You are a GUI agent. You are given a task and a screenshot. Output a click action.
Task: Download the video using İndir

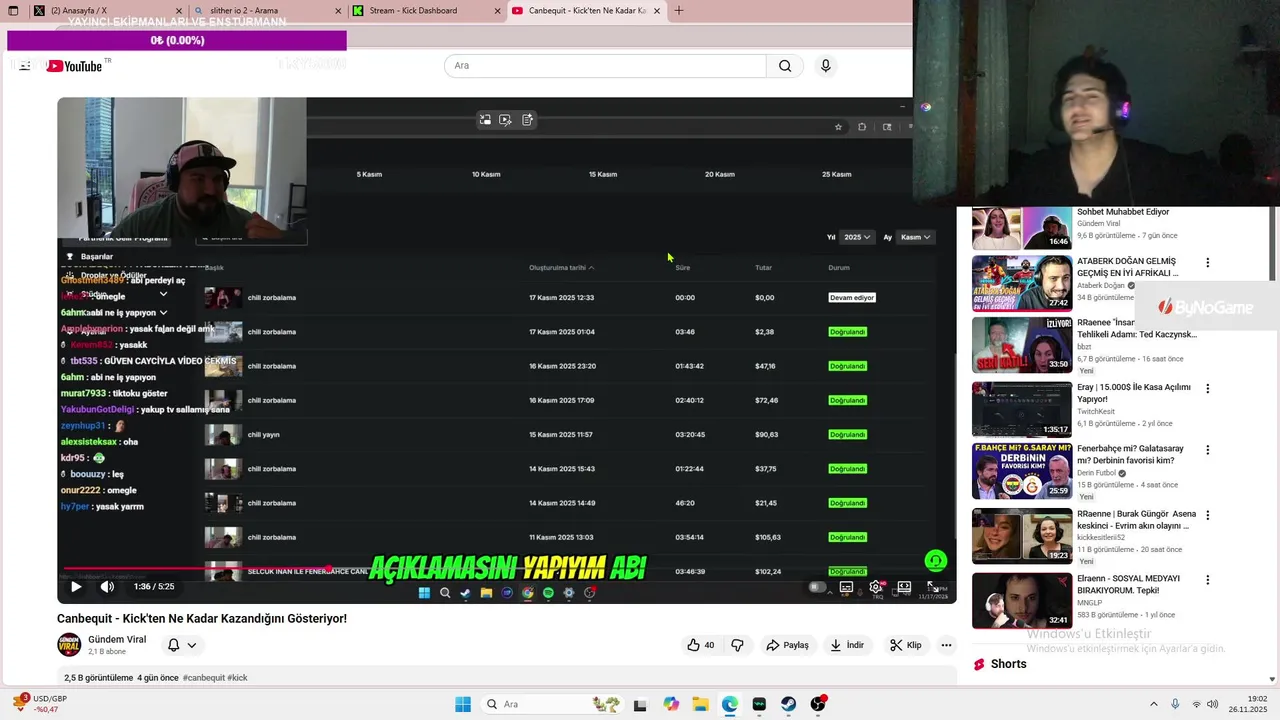click(847, 645)
